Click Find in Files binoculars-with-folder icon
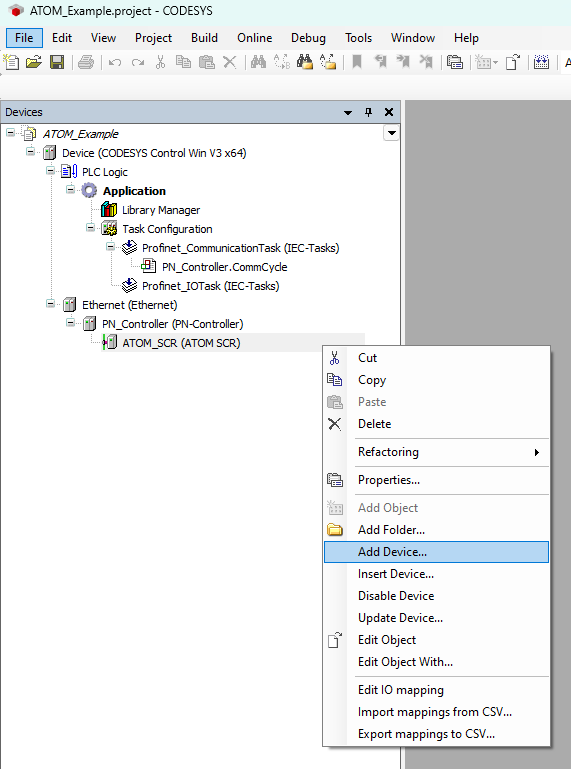 305,62
